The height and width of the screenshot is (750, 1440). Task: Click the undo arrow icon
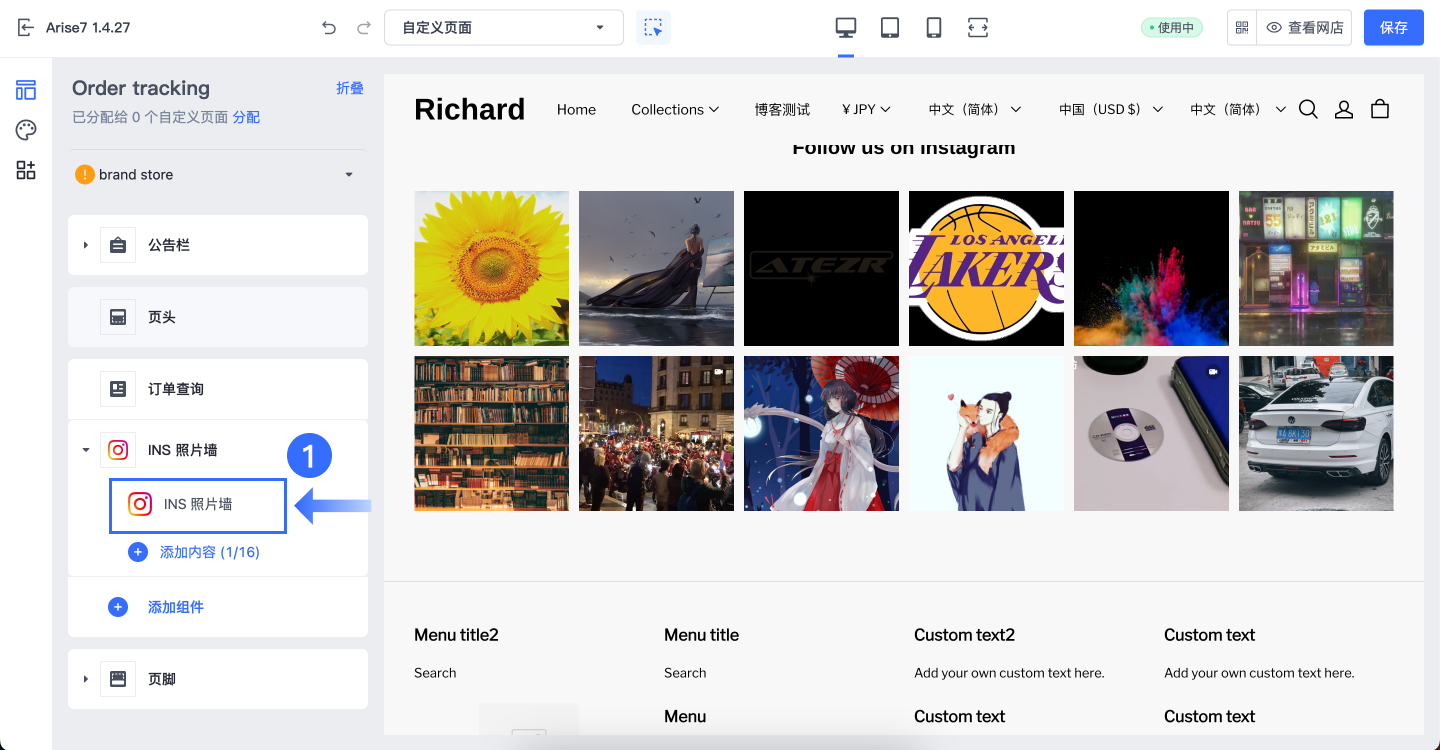[329, 28]
